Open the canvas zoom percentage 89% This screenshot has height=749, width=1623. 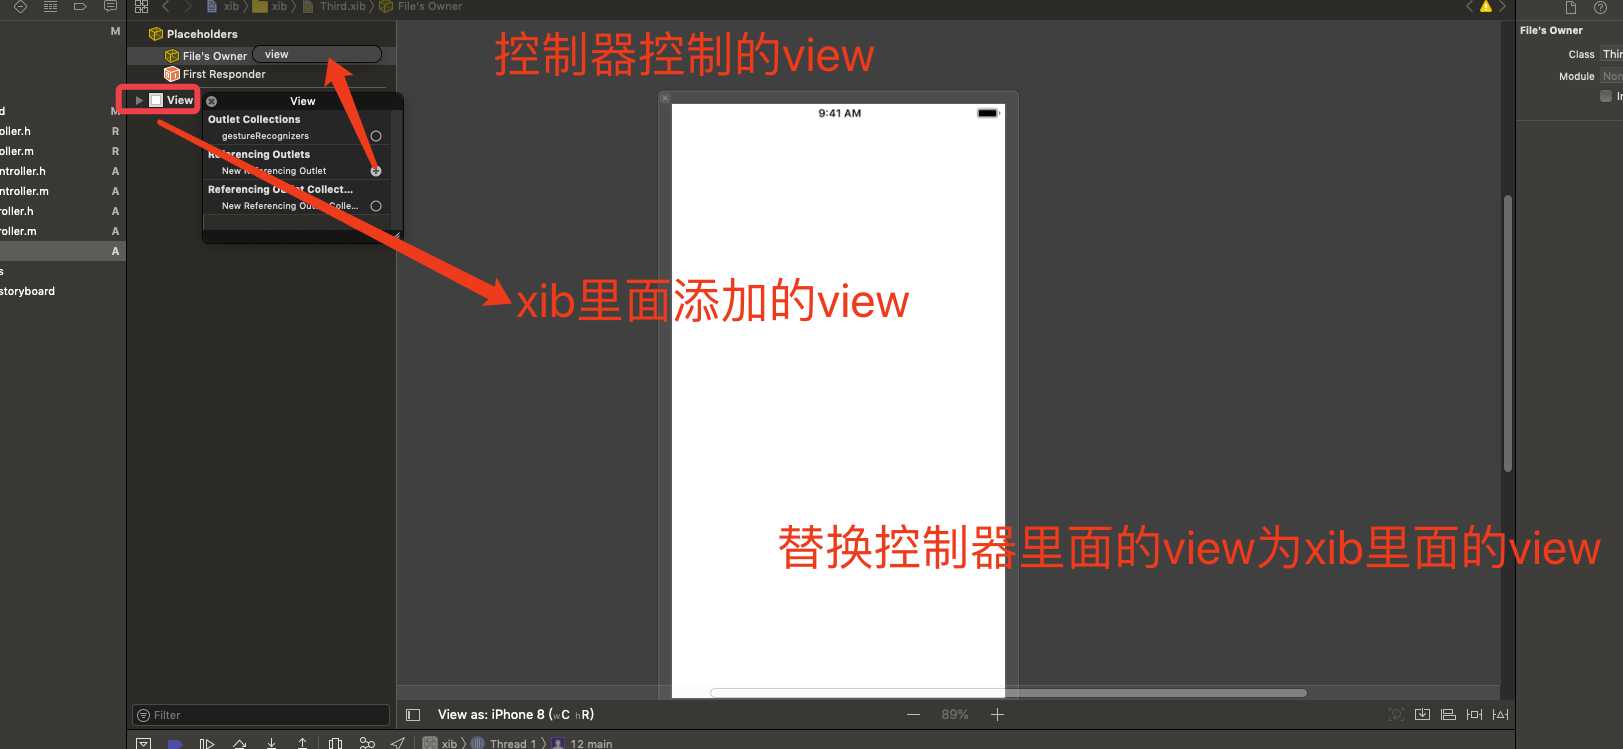coord(955,714)
